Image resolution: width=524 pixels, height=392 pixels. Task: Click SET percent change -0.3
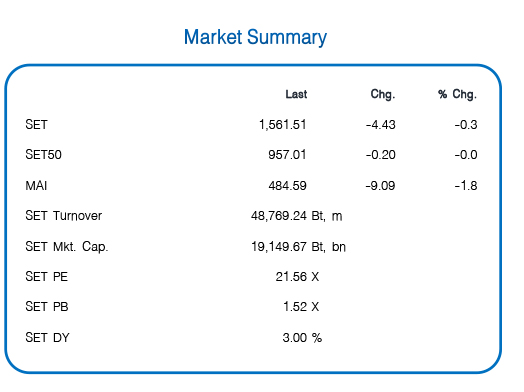(x=466, y=125)
